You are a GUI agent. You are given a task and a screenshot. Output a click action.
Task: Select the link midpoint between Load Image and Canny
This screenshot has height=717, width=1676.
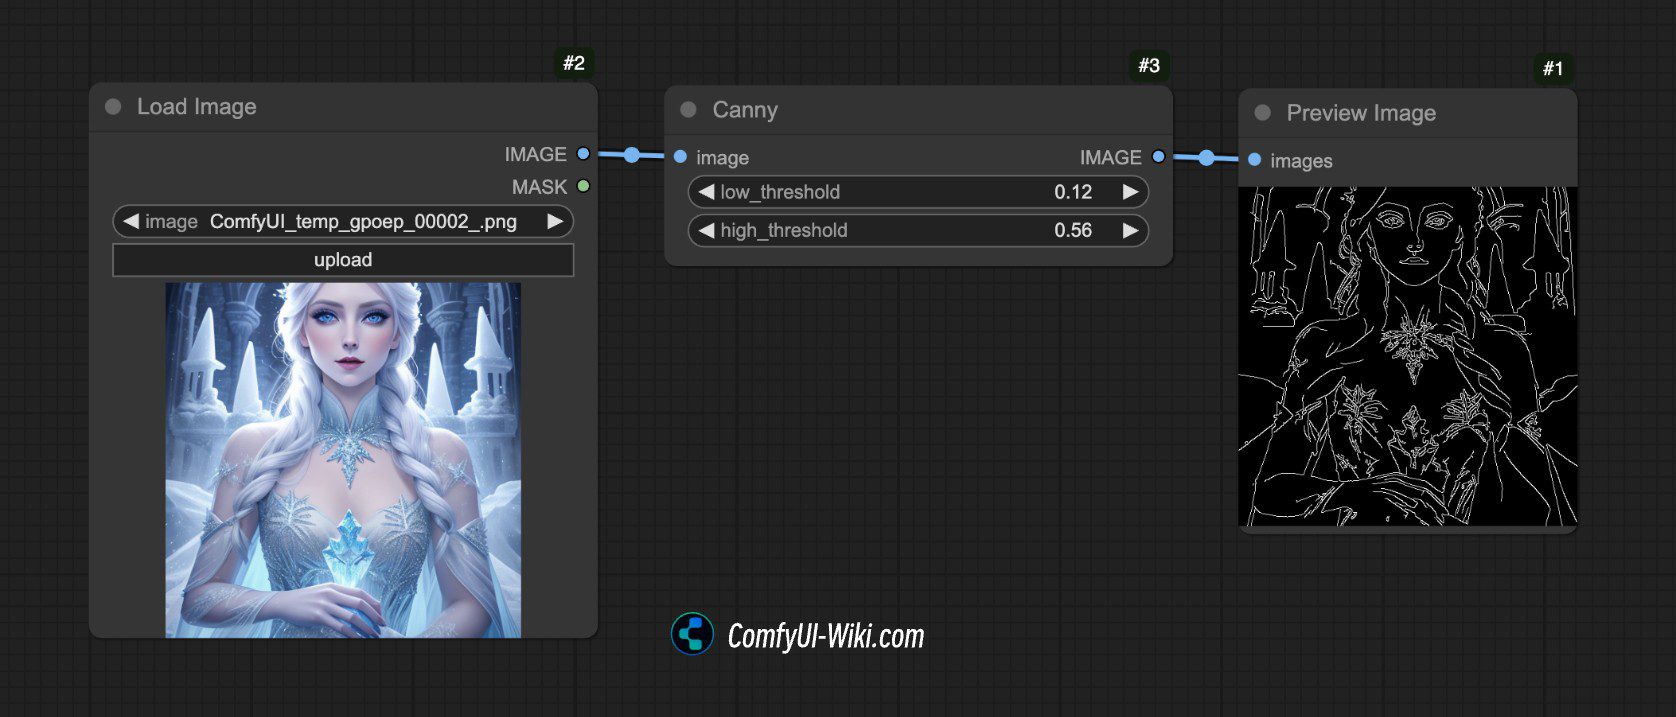632,155
